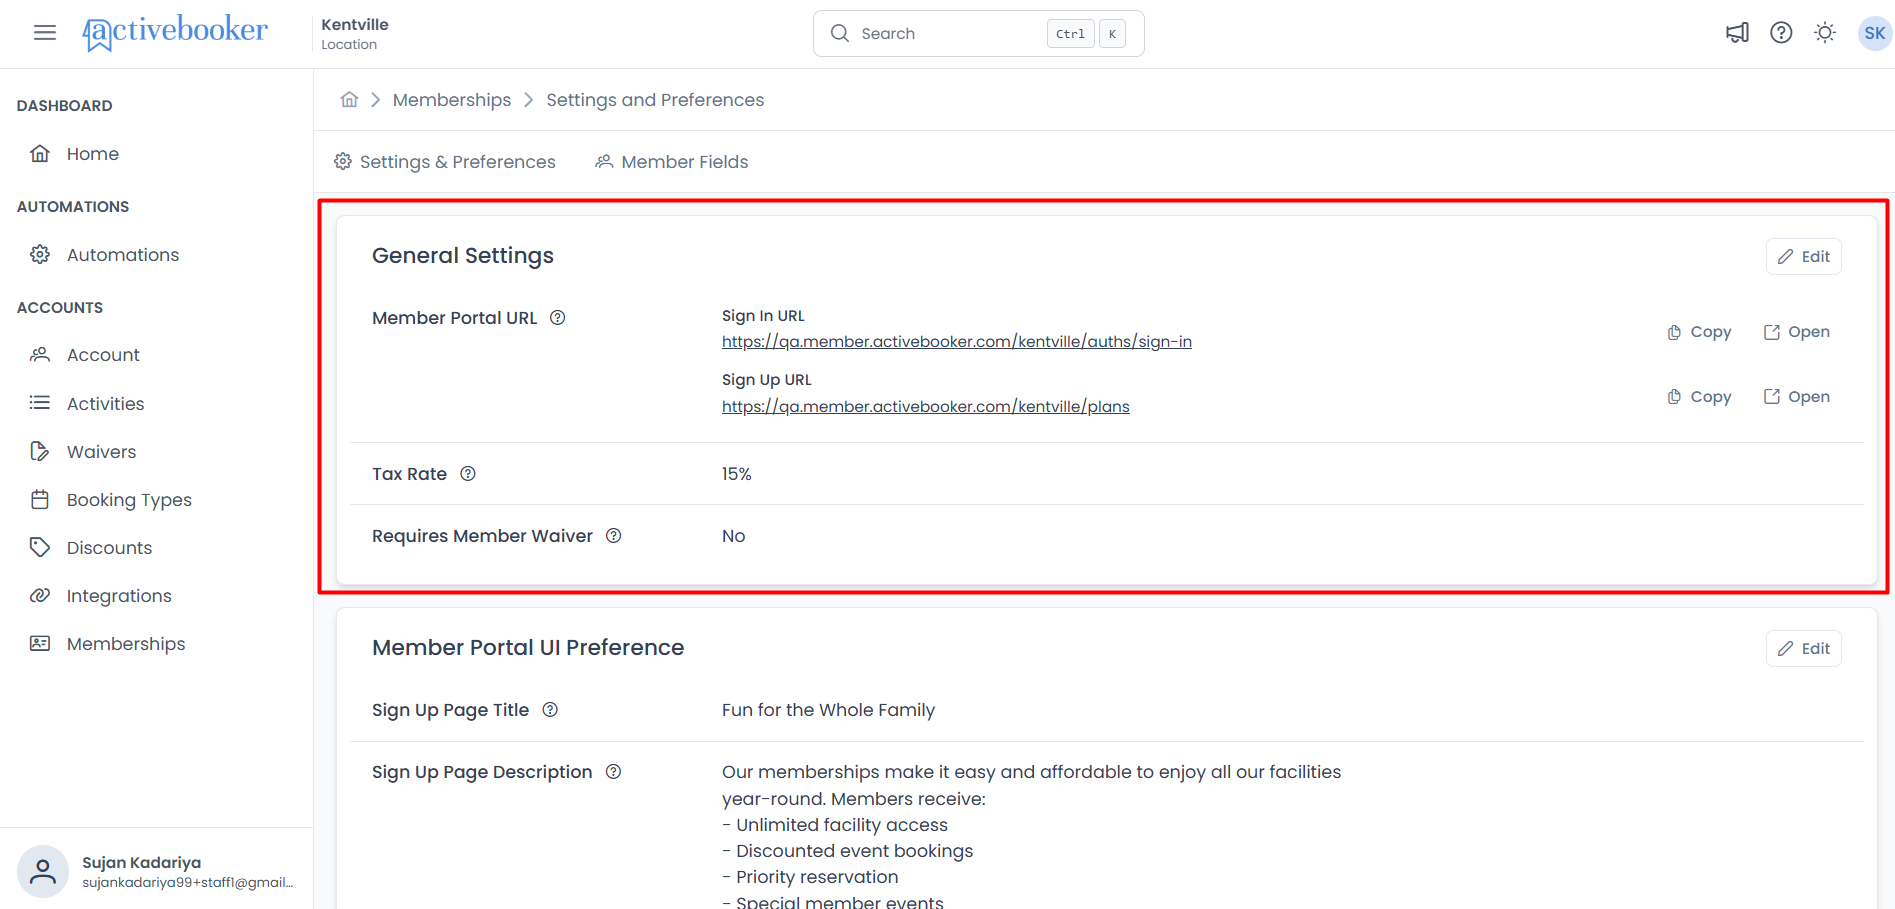Viewport: 1895px width, 909px height.
Task: Toggle the hamburger sidebar menu
Action: pyautogui.click(x=44, y=33)
